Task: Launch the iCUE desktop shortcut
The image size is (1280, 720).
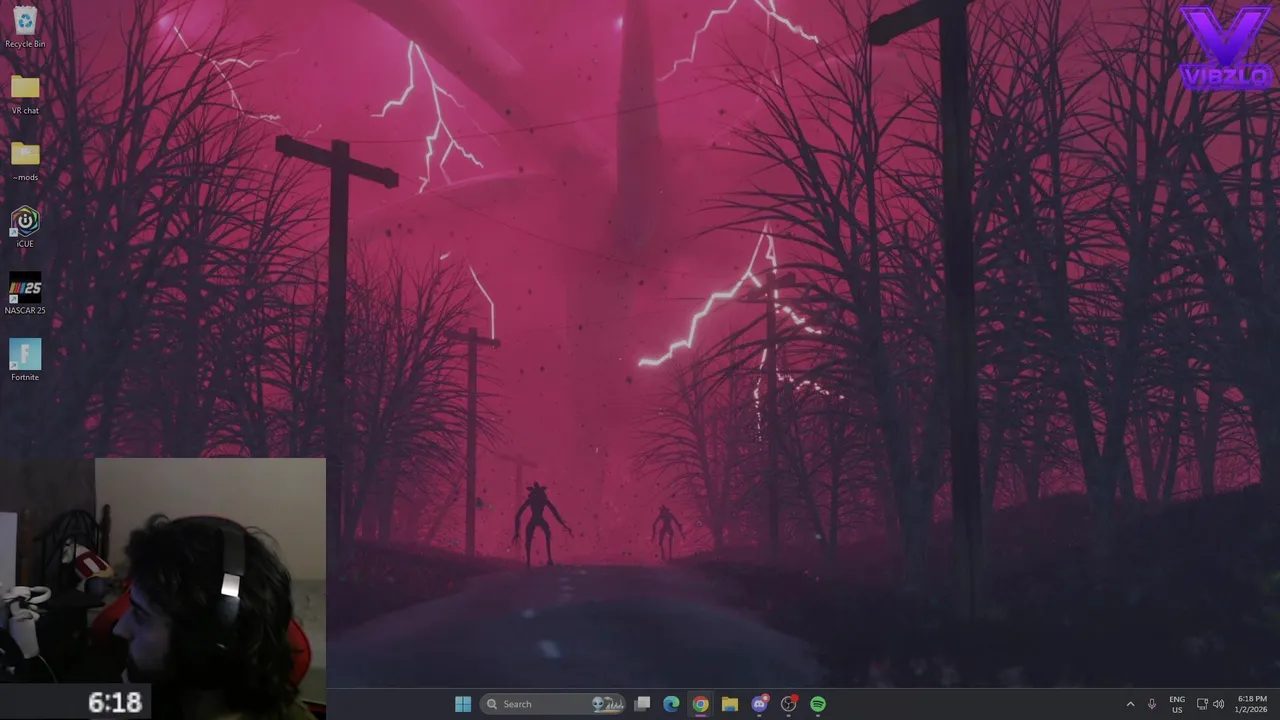Action: 25,227
